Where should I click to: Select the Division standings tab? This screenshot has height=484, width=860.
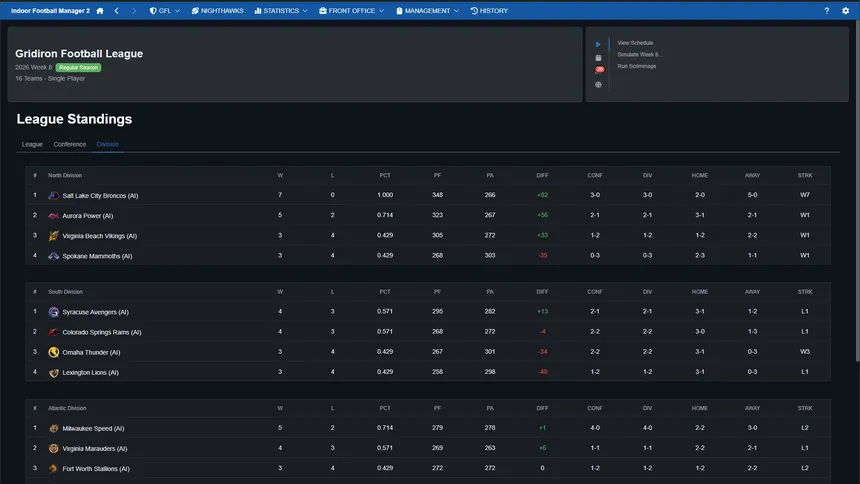click(108, 144)
